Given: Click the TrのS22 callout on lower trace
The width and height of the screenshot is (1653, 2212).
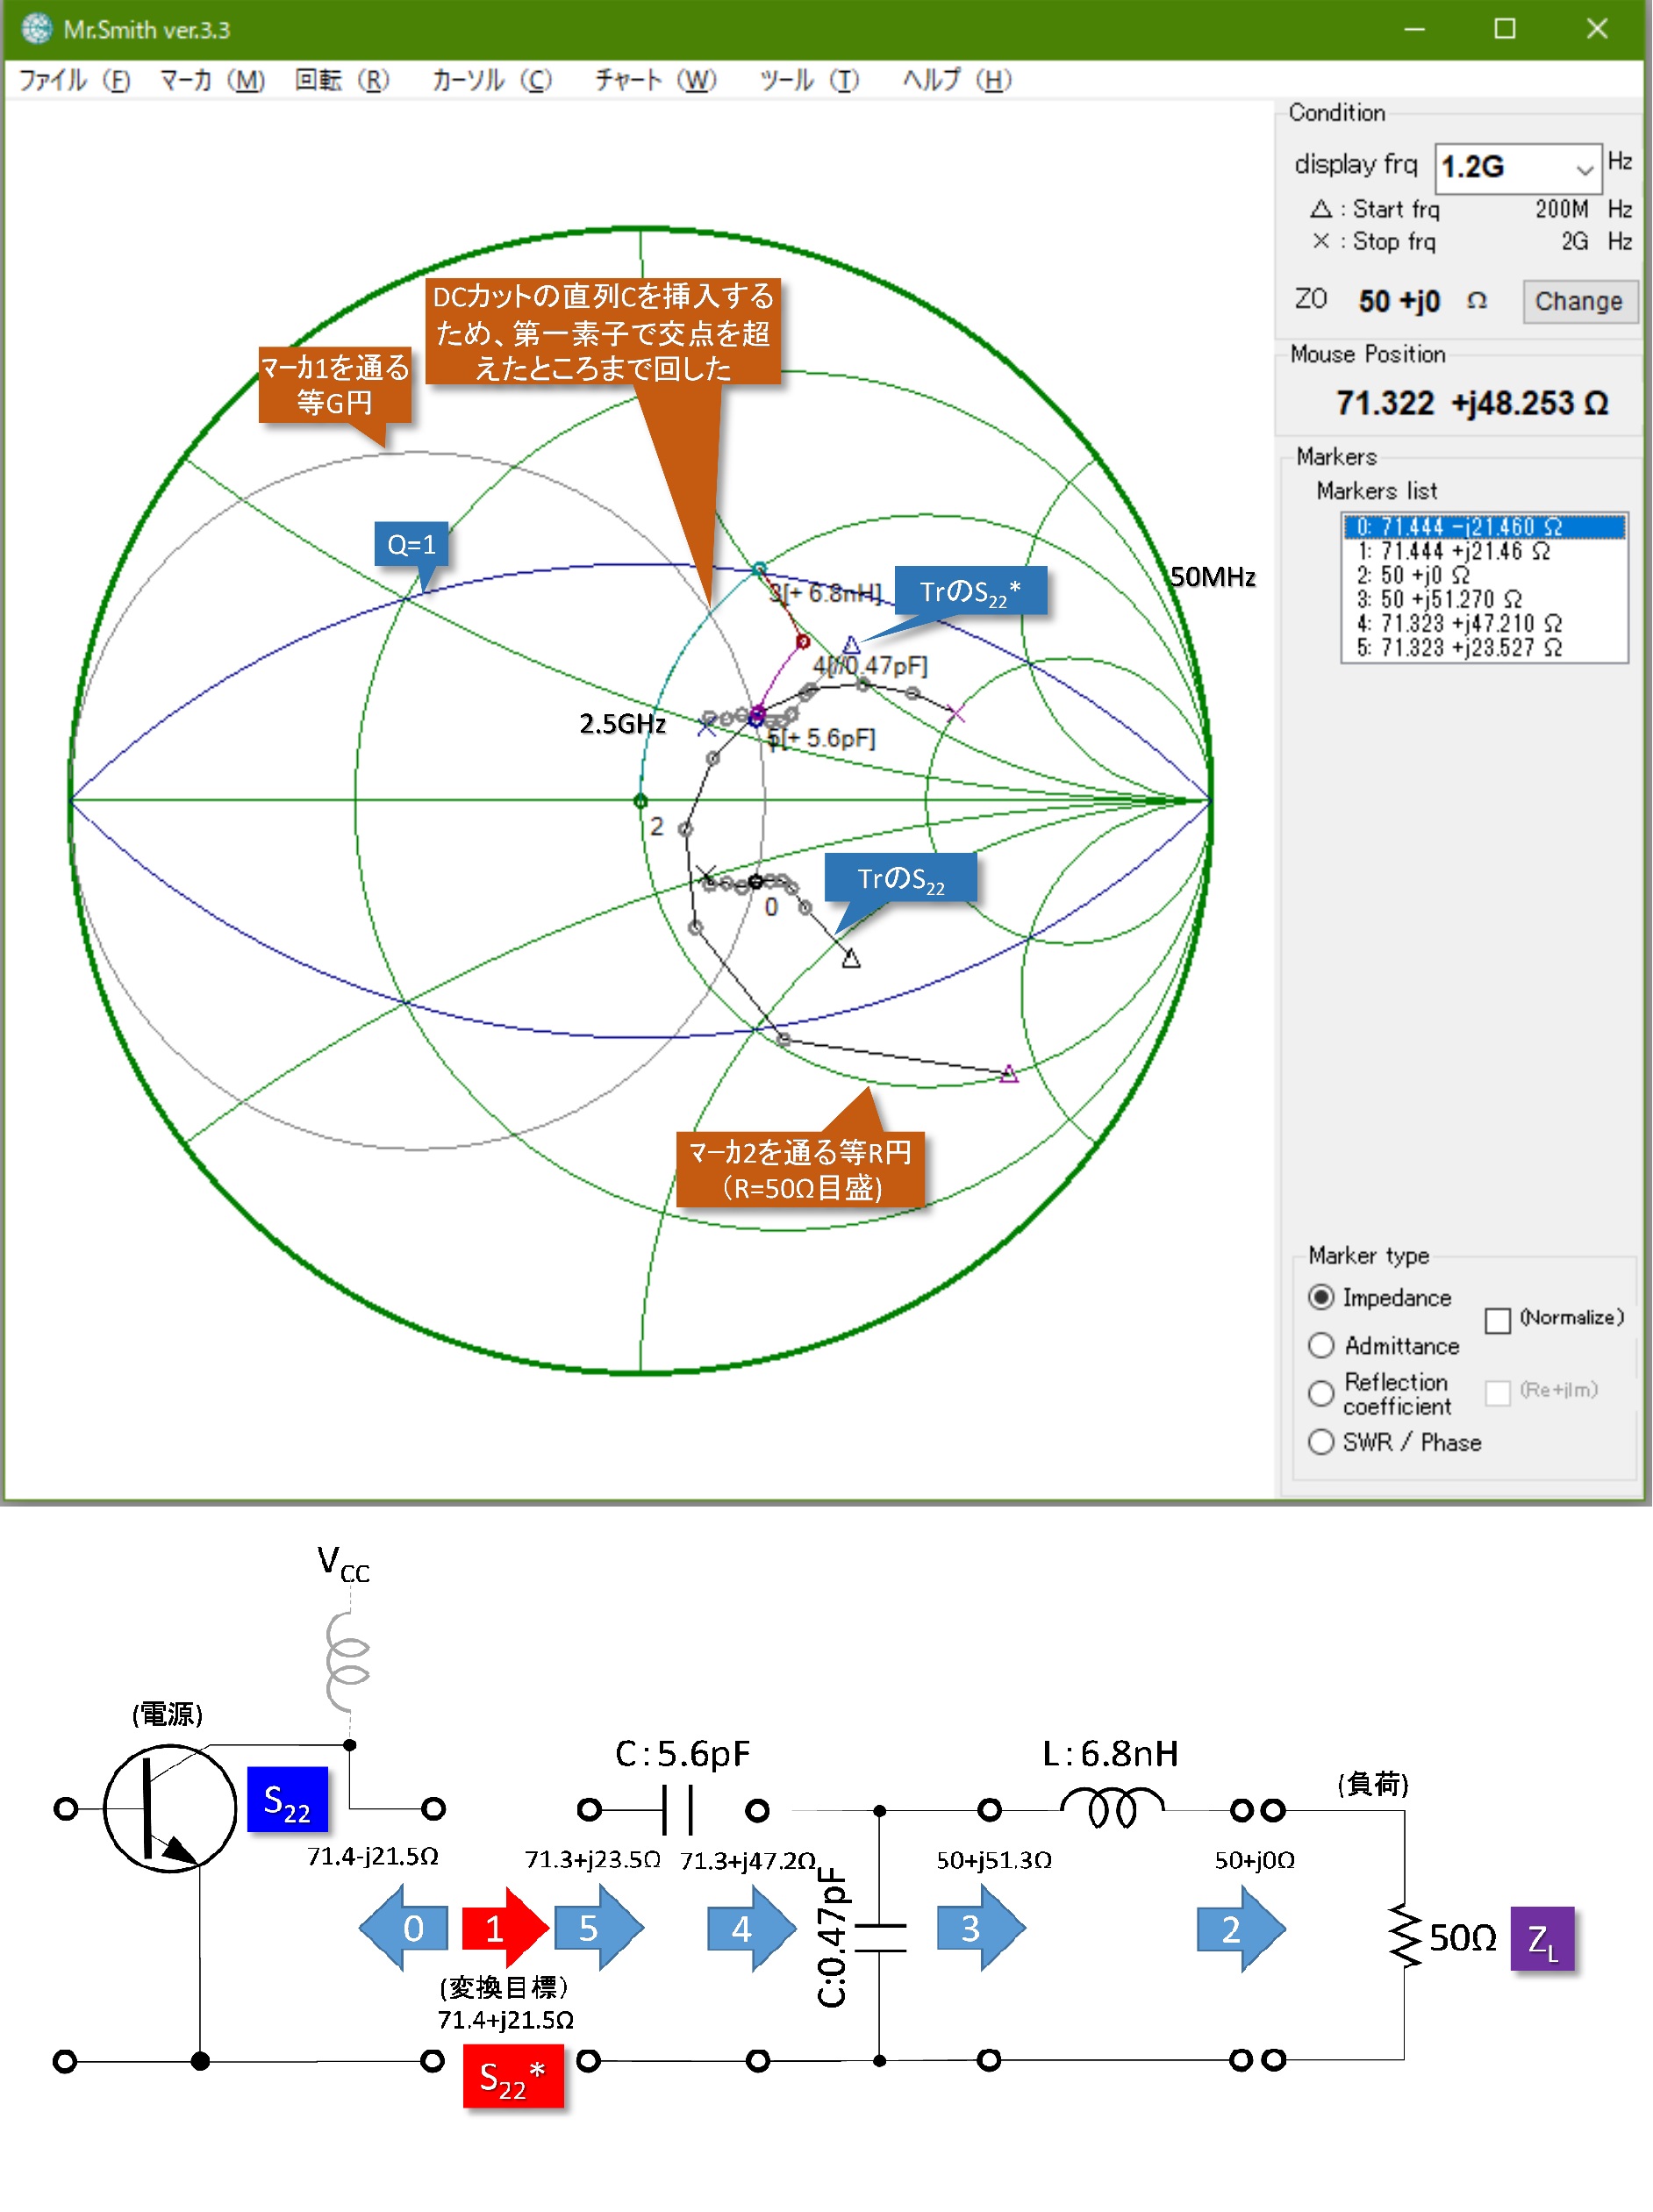Looking at the screenshot, I should point(900,878).
